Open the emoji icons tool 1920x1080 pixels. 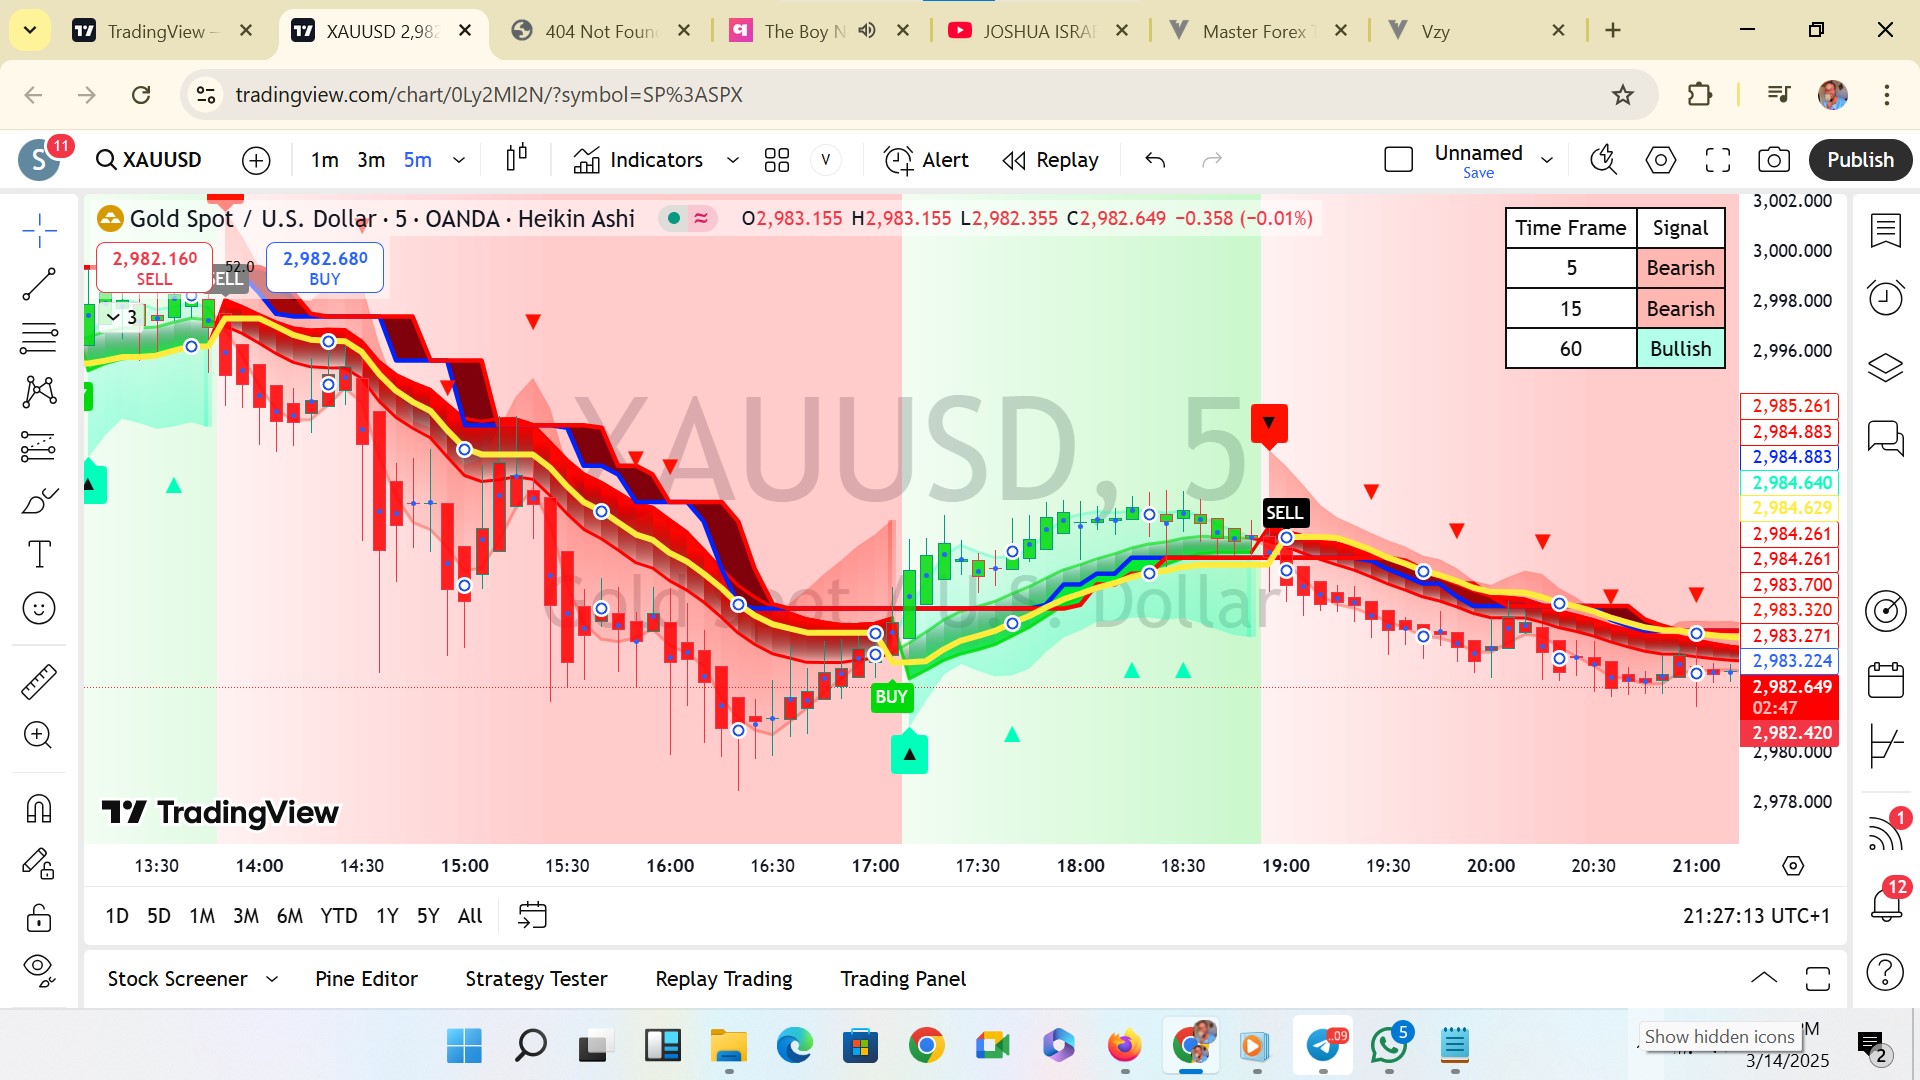[x=39, y=608]
